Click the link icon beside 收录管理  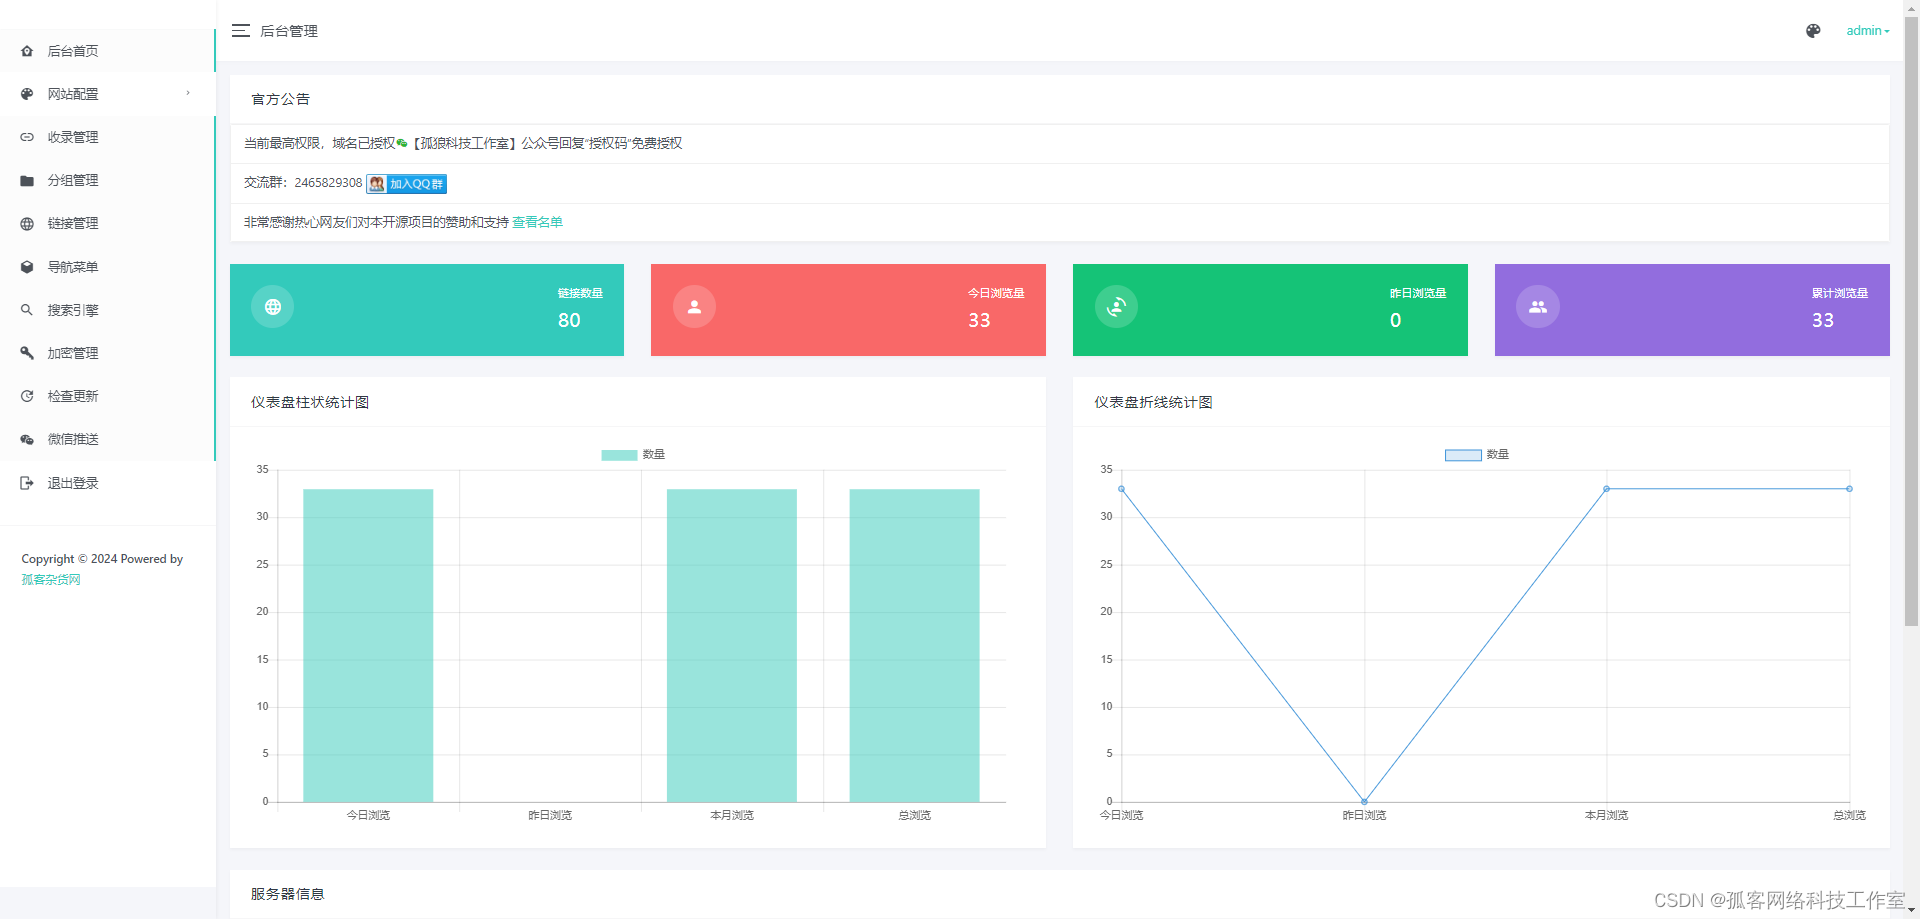coord(27,137)
